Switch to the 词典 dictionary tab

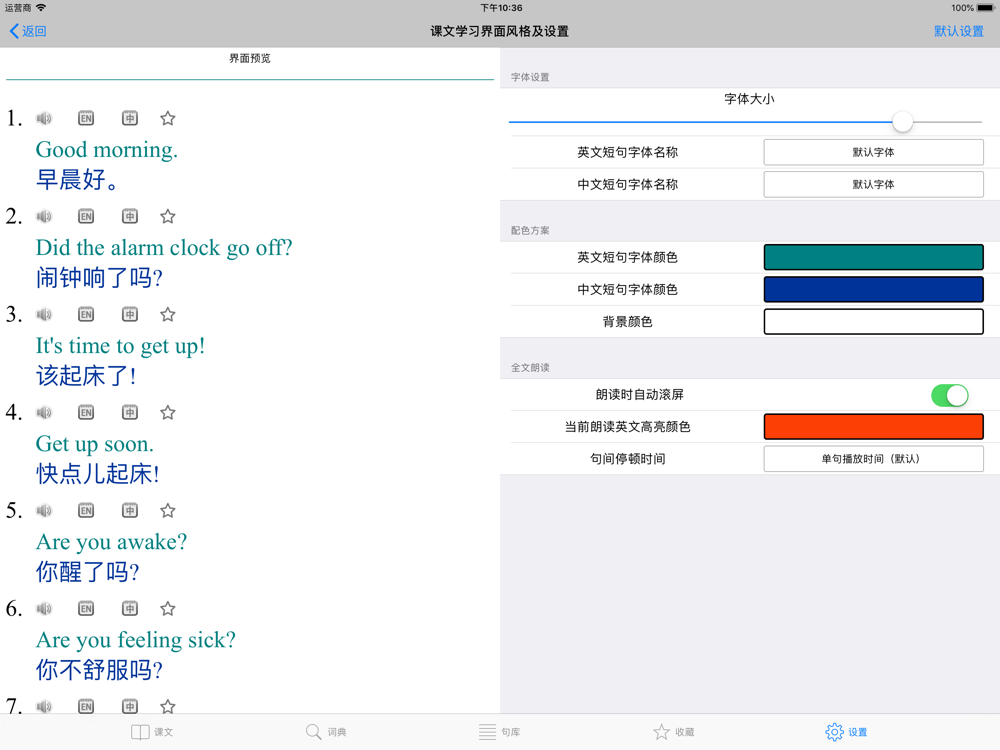click(326, 732)
